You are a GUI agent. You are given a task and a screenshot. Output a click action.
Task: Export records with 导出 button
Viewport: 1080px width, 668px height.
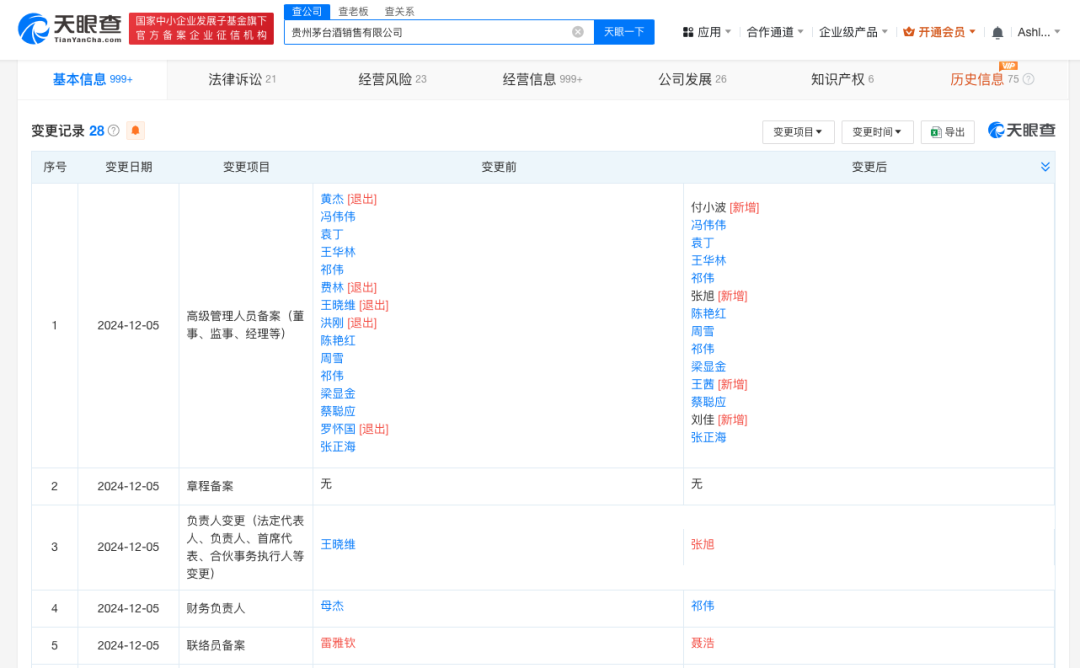click(x=947, y=132)
